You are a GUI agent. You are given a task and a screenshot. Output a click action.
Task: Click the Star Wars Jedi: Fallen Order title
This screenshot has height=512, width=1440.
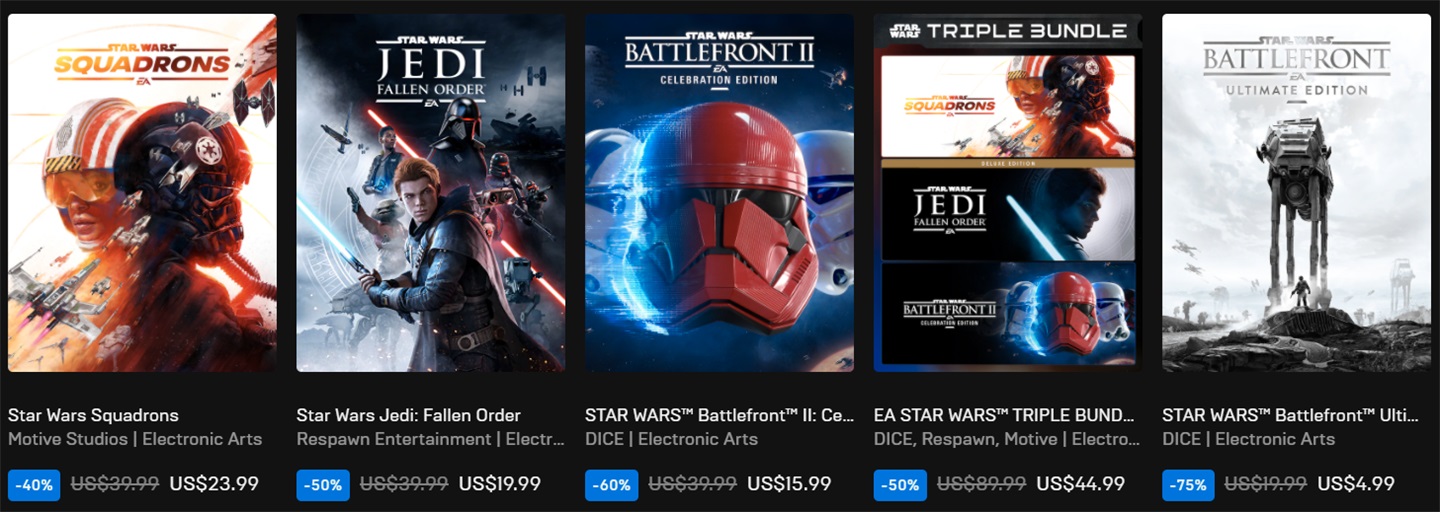point(409,415)
